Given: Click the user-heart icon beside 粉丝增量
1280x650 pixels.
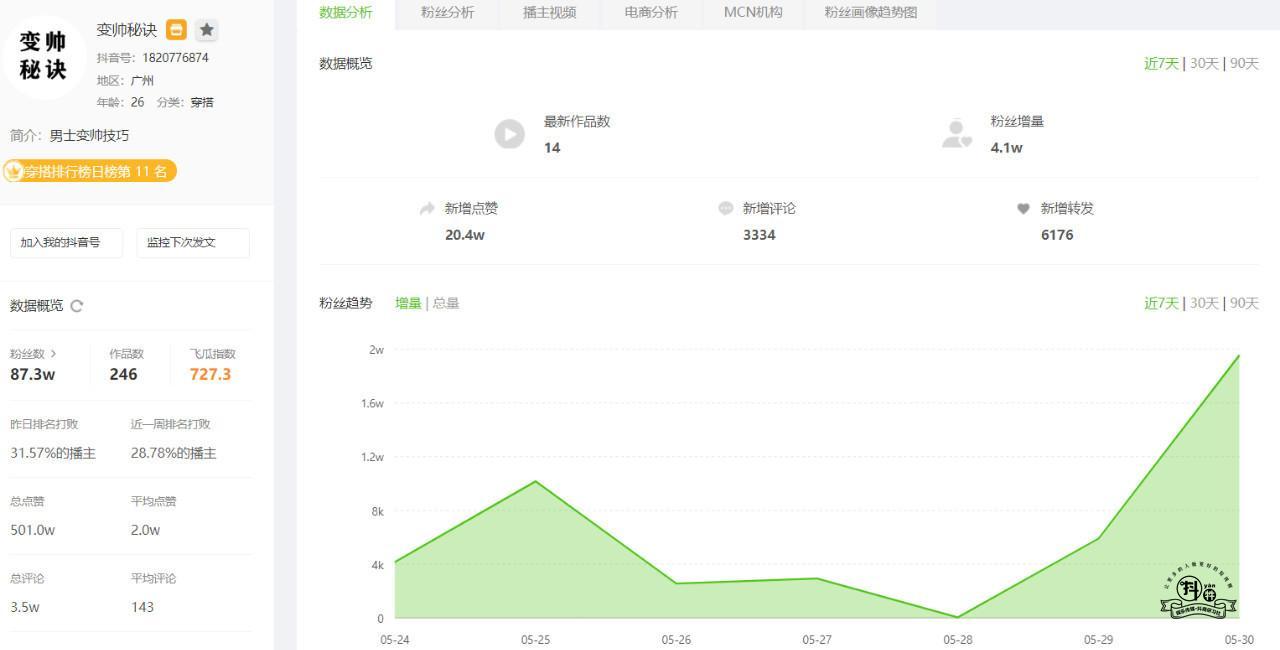Looking at the screenshot, I should pos(956,134).
